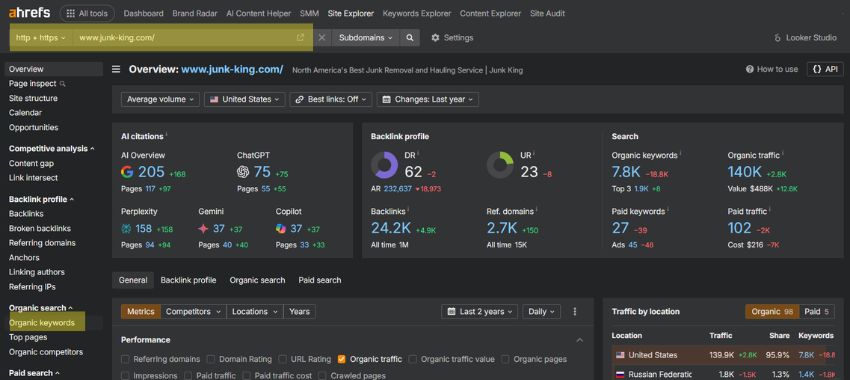The width and height of the screenshot is (850, 380).
Task: Click www.junk-king.com/ overview link
Action: coord(232,69)
